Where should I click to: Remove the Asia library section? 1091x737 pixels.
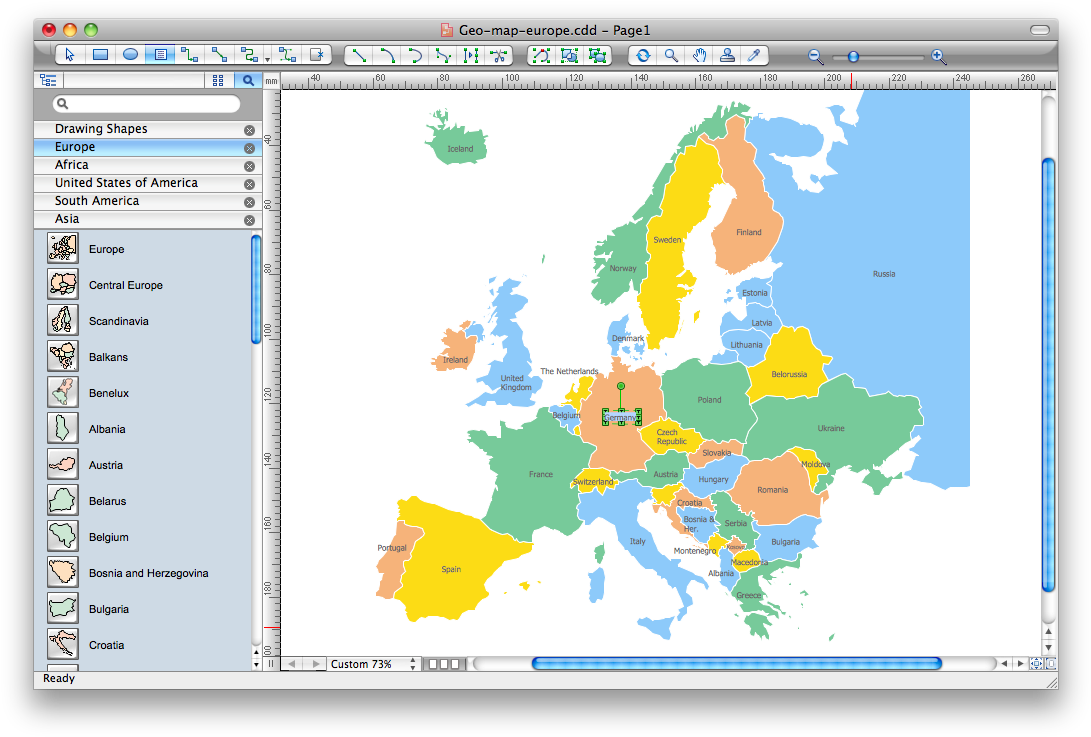(x=249, y=219)
